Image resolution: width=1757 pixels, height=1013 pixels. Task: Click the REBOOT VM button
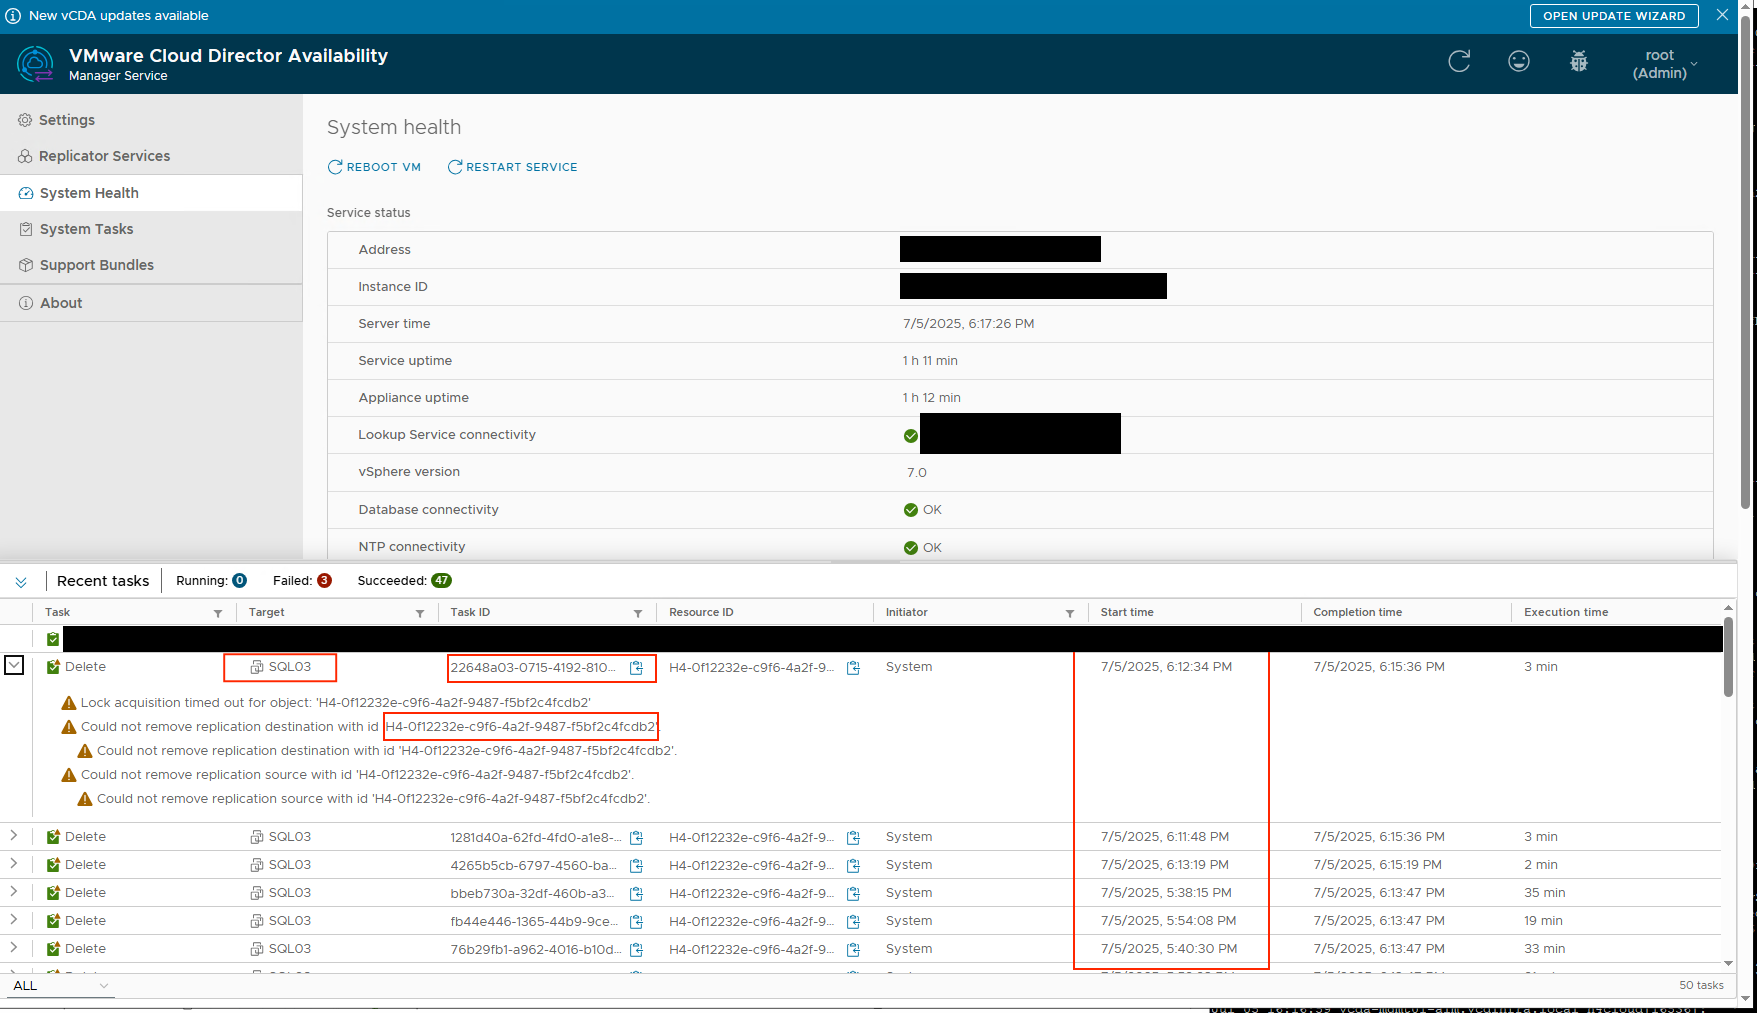tap(374, 167)
